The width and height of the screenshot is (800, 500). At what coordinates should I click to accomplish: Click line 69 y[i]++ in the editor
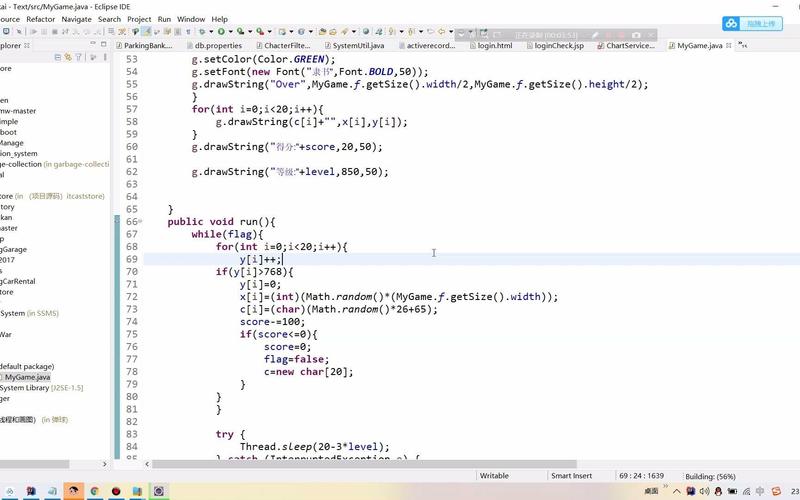click(x=260, y=259)
